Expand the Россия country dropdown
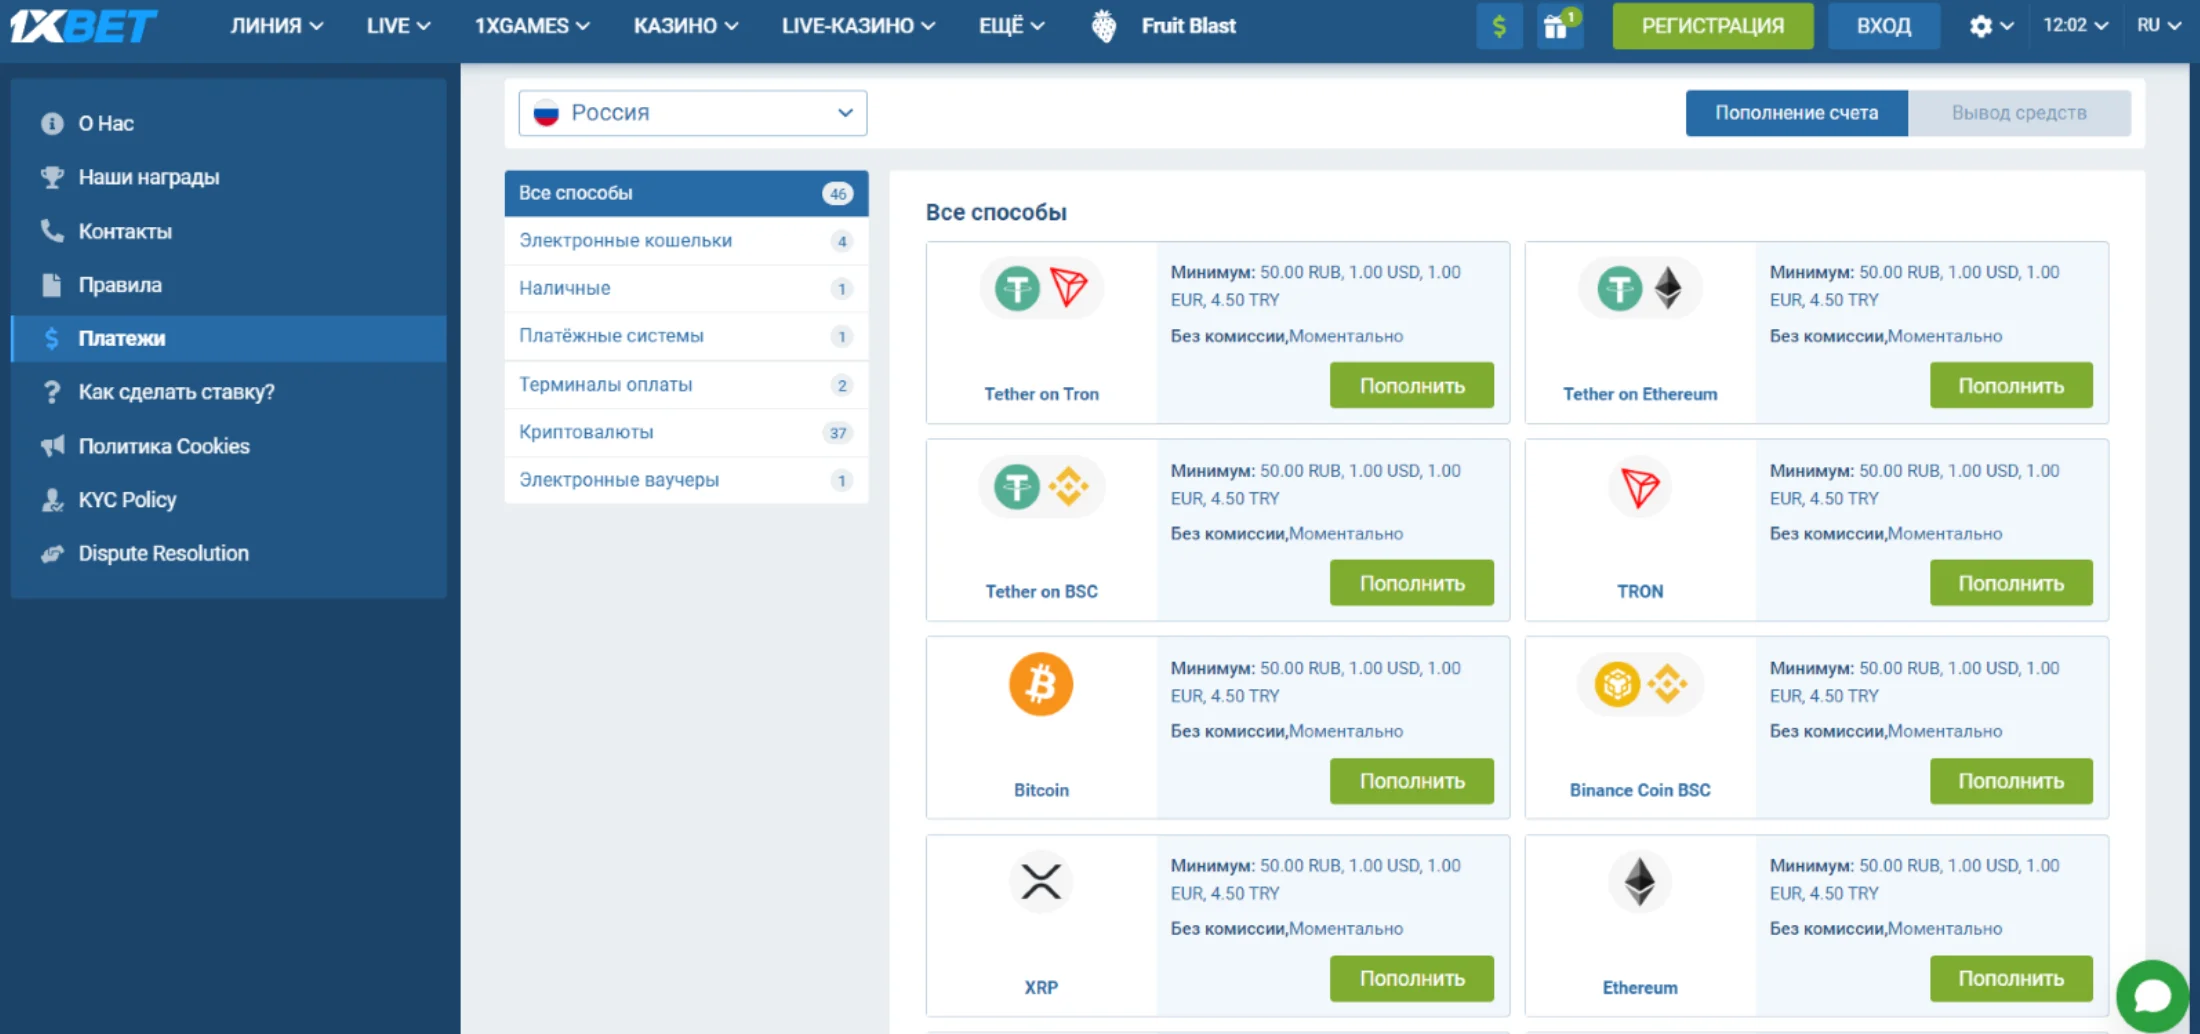Image resolution: width=2200 pixels, height=1034 pixels. [692, 113]
